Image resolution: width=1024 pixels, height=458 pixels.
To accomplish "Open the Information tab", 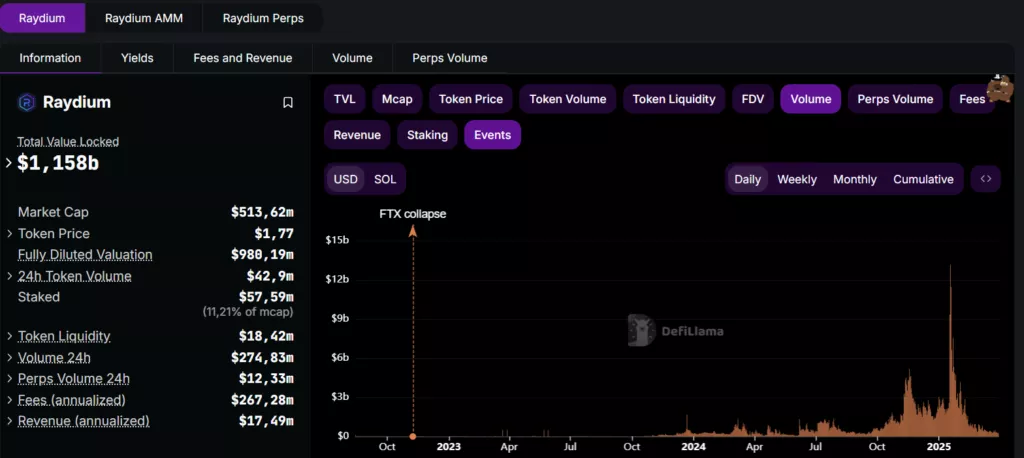I will coord(50,58).
